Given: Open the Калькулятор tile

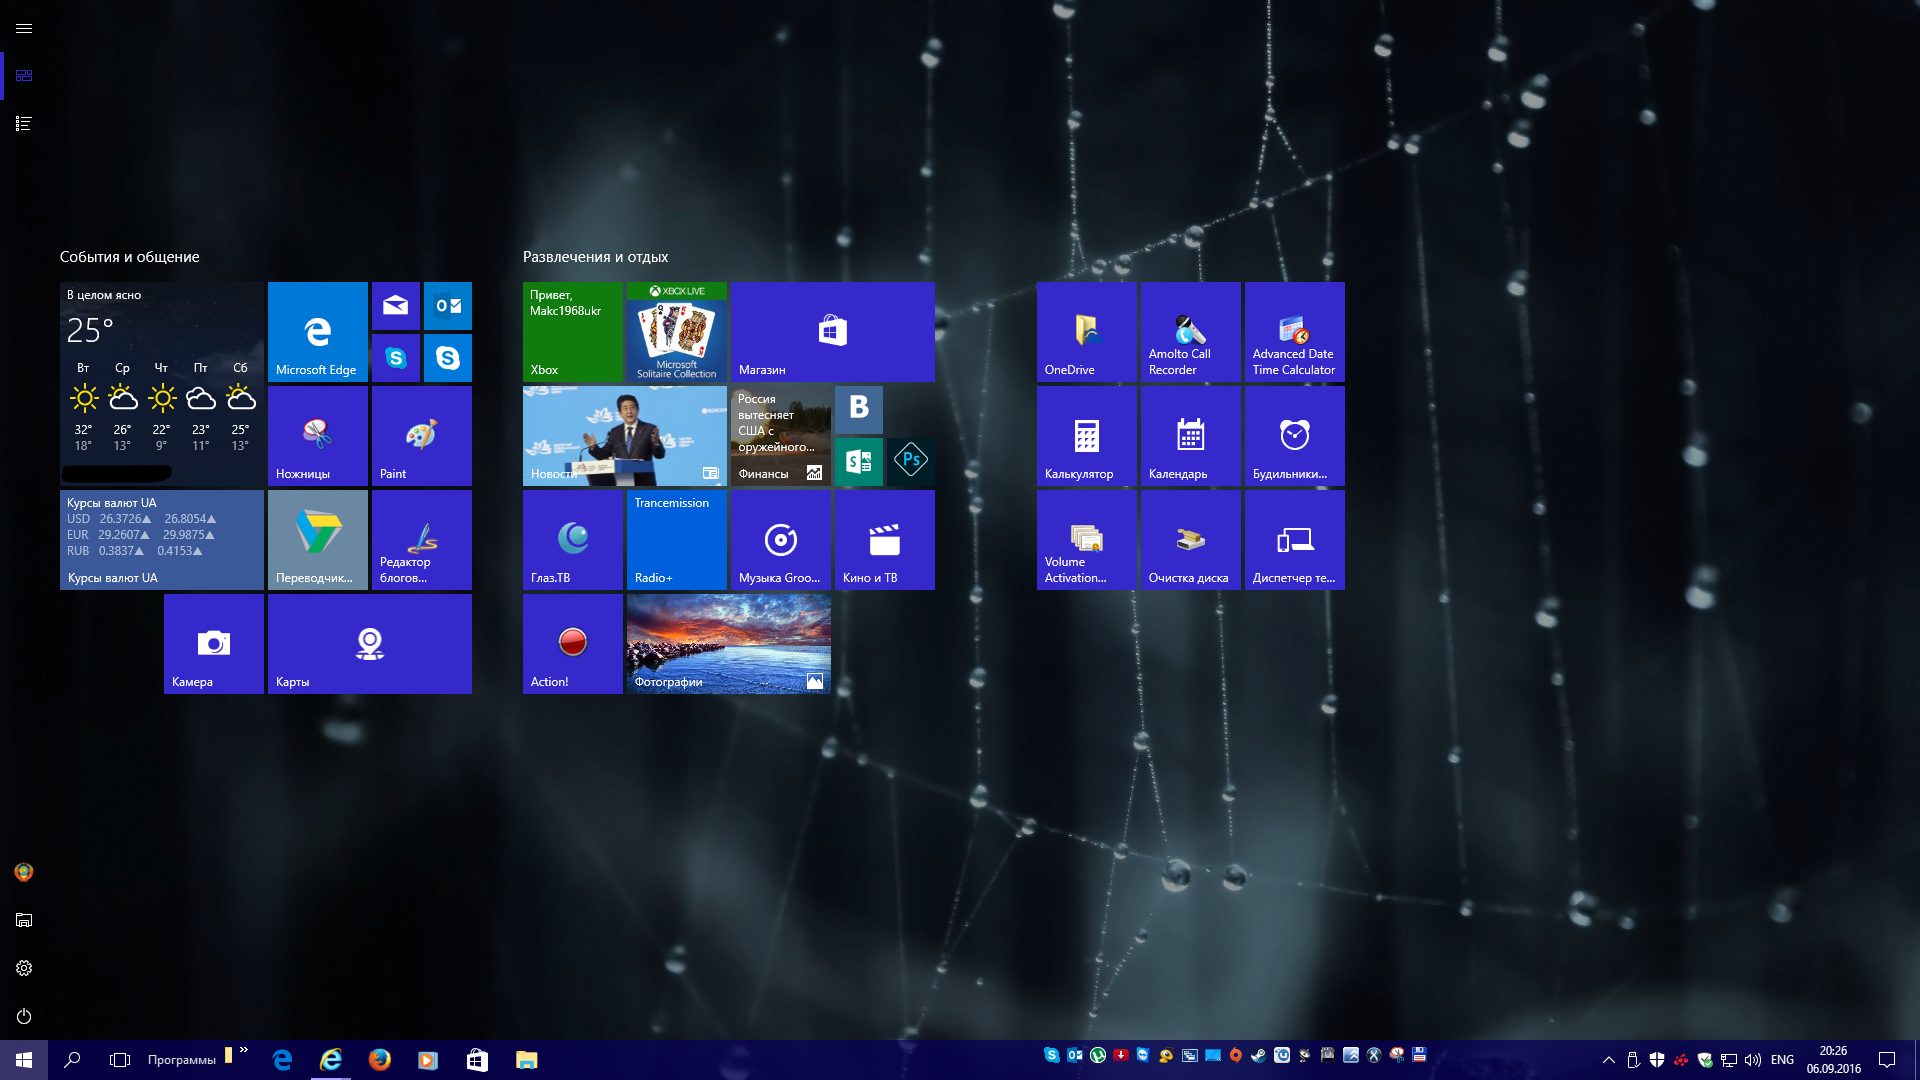Looking at the screenshot, I should tap(1086, 436).
